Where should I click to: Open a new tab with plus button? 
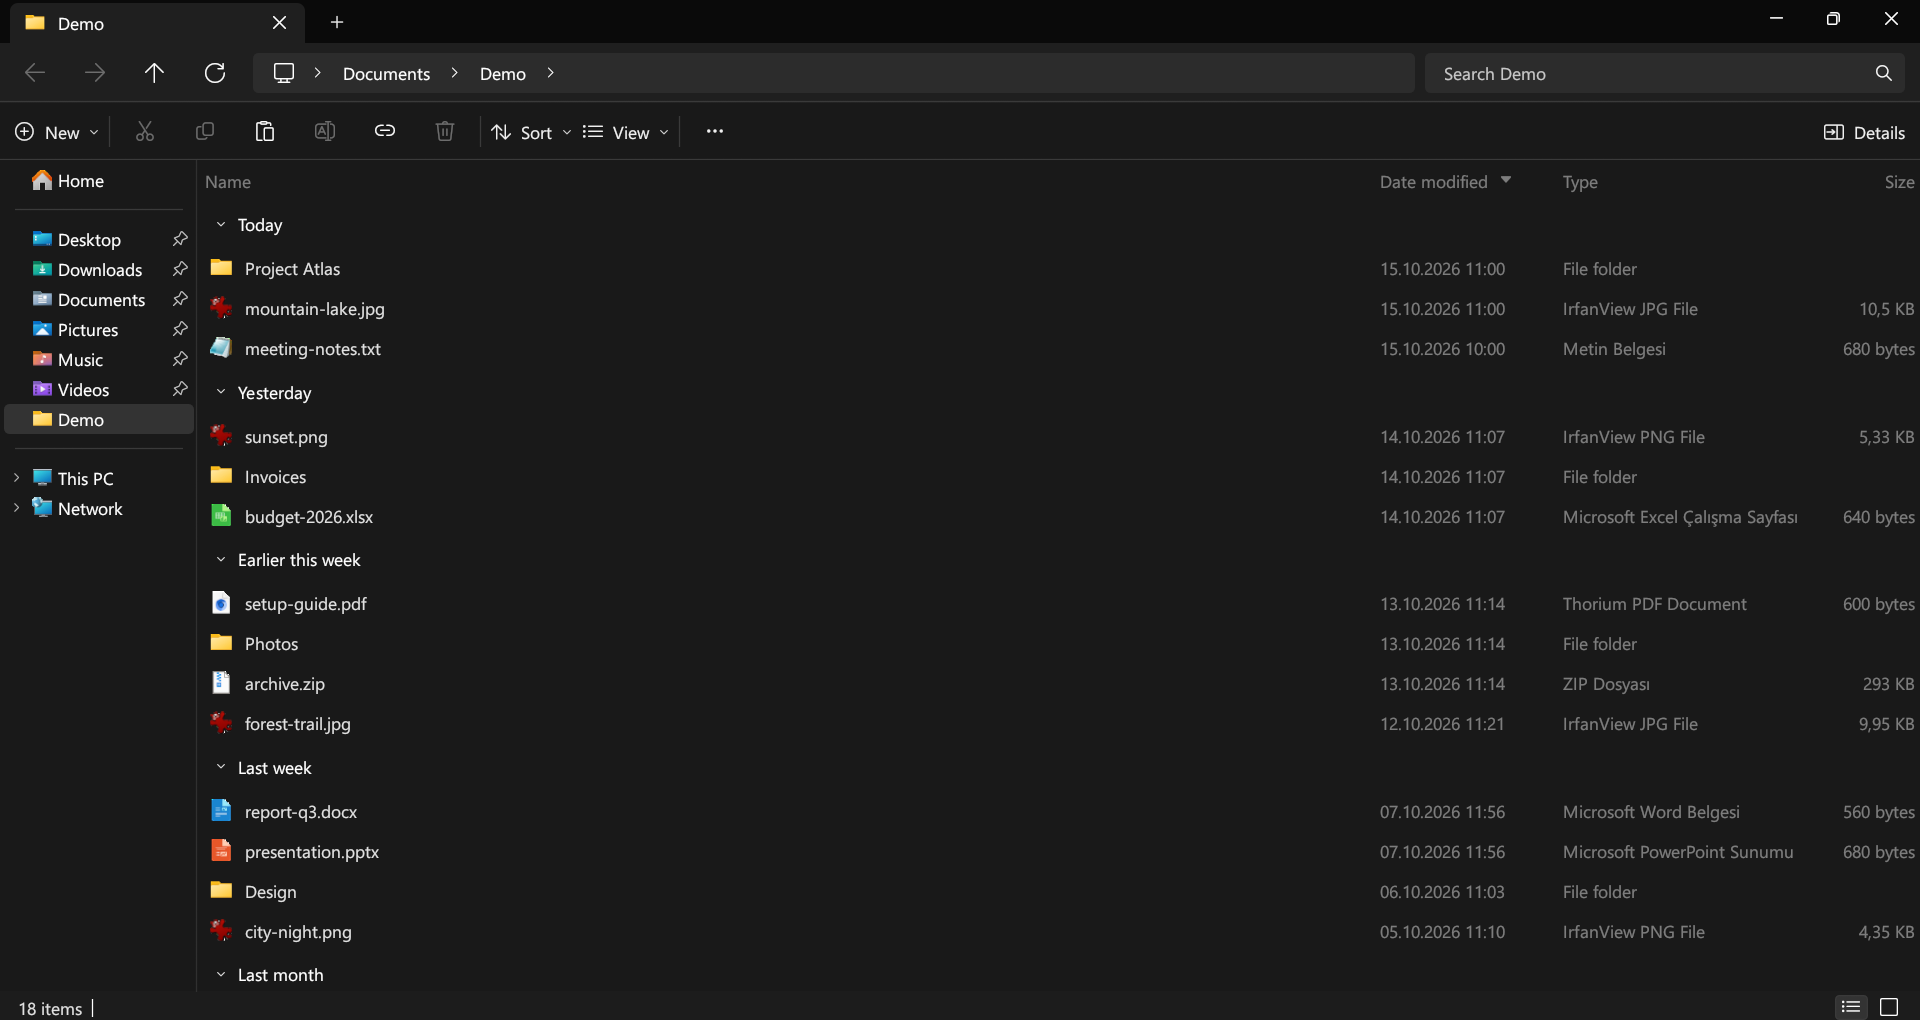point(337,22)
